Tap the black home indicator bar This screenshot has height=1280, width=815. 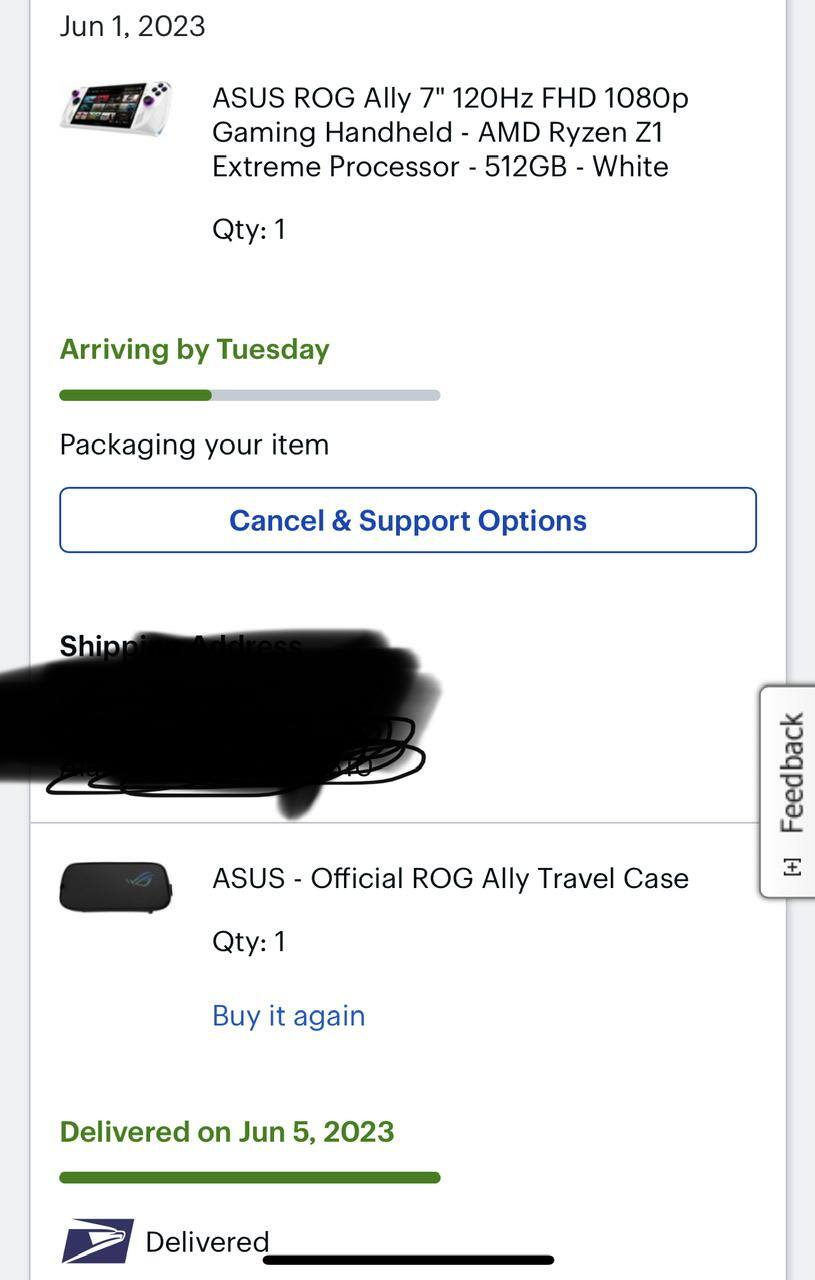coord(408,1260)
